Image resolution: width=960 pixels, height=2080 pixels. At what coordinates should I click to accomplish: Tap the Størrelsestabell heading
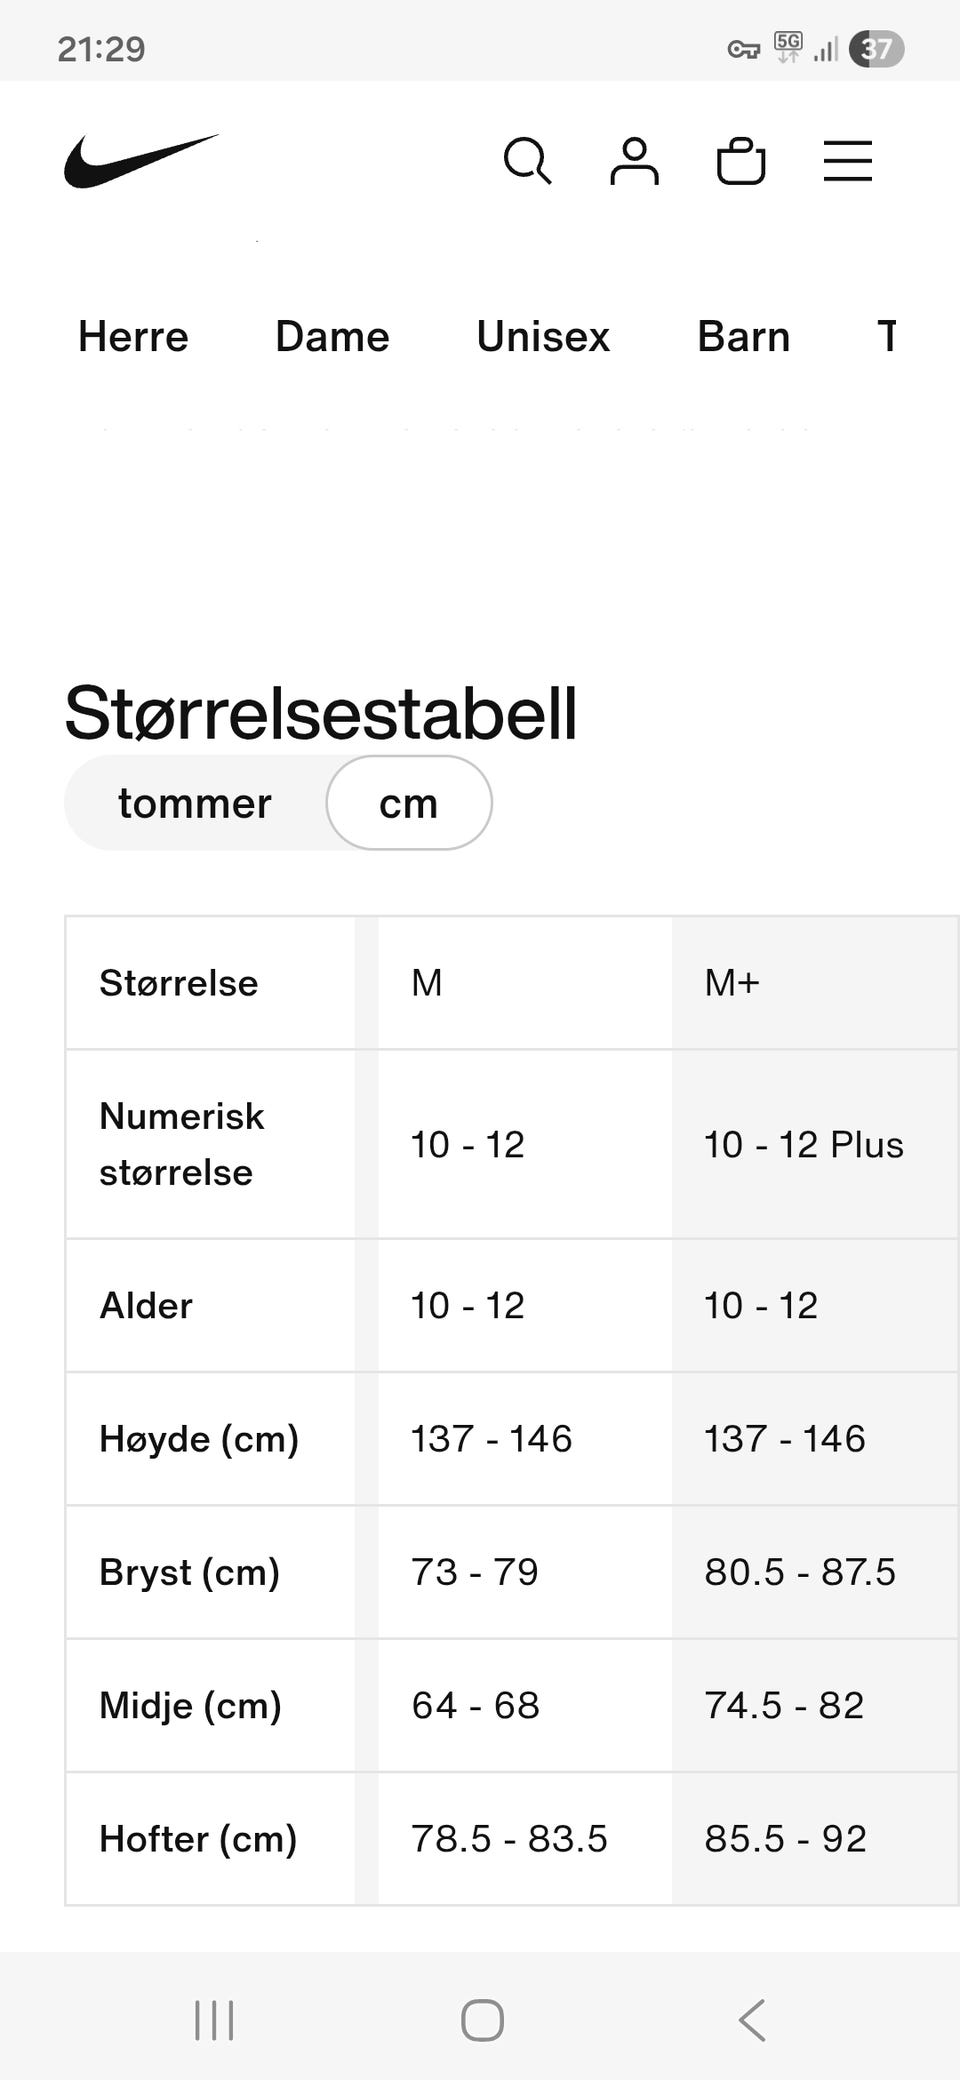click(x=321, y=713)
